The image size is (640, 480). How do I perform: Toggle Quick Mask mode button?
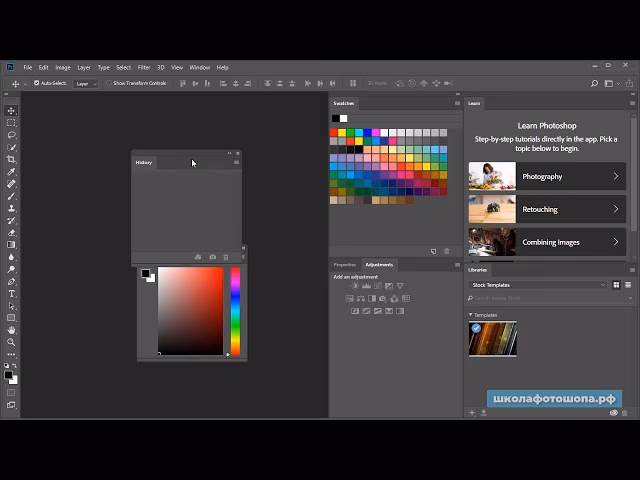11,393
